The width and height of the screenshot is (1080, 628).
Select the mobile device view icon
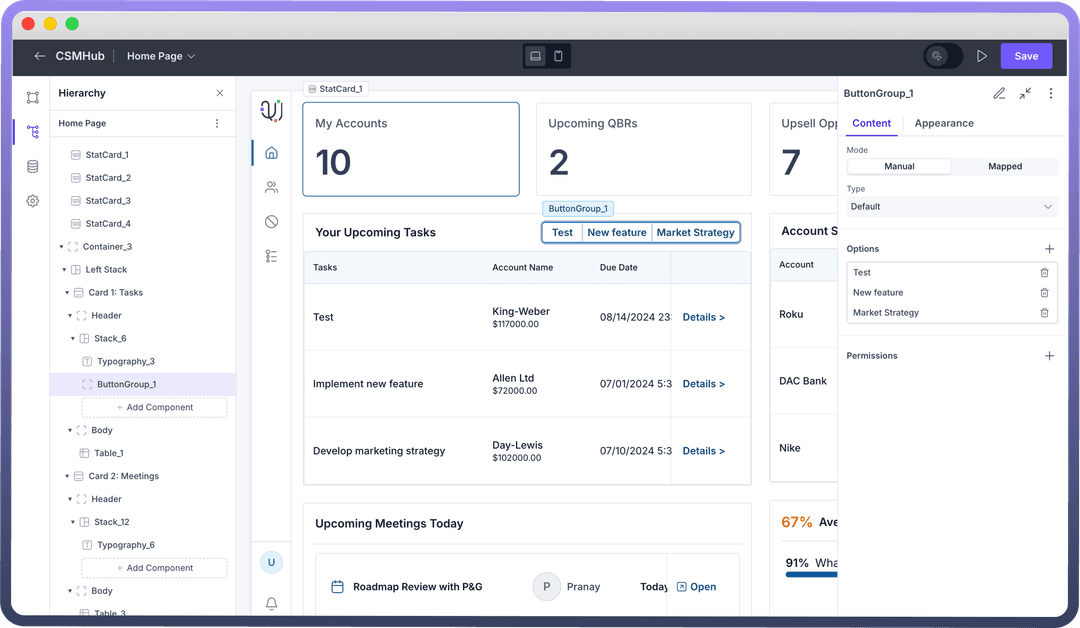coord(558,56)
